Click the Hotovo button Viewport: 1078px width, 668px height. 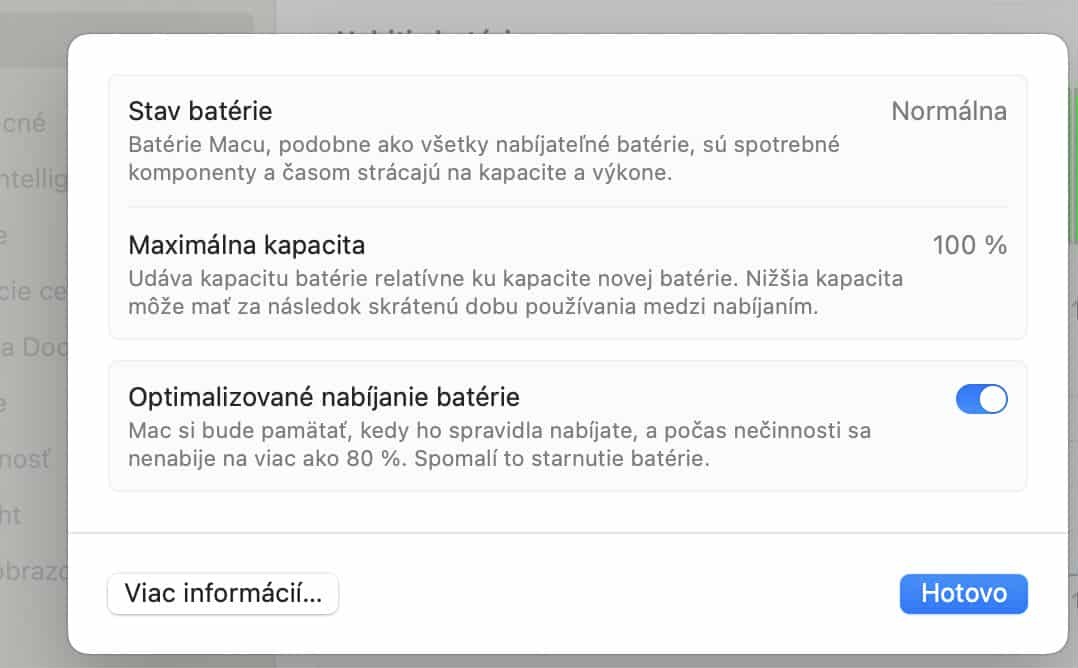[963, 593]
